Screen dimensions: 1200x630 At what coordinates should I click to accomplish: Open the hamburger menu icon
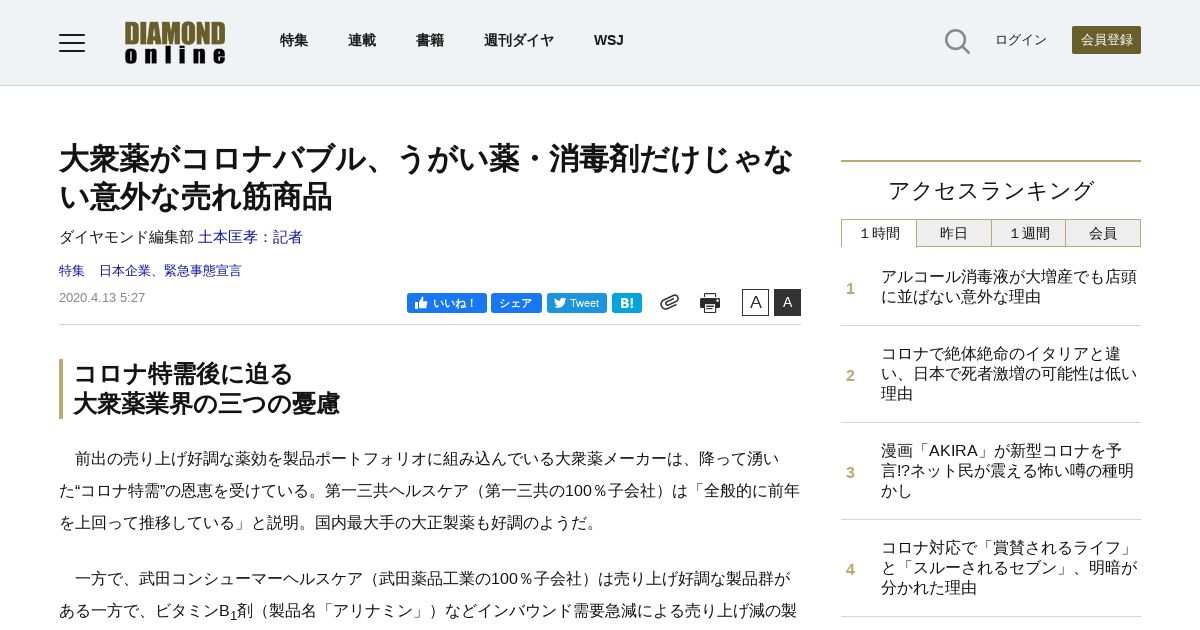click(72, 42)
